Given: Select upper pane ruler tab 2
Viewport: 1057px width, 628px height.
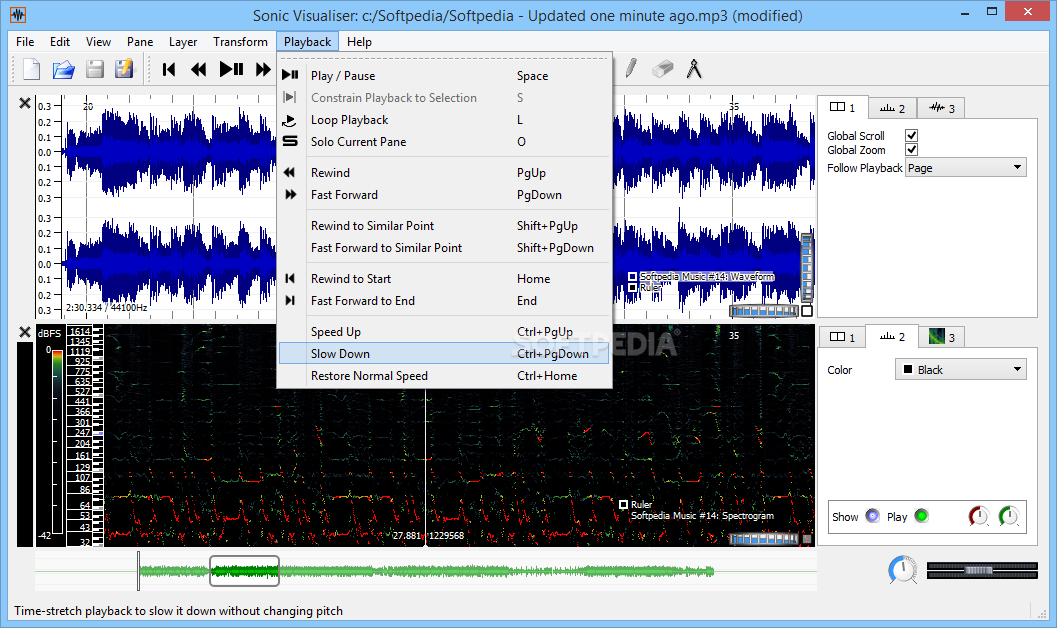Looking at the screenshot, I should (x=893, y=108).
